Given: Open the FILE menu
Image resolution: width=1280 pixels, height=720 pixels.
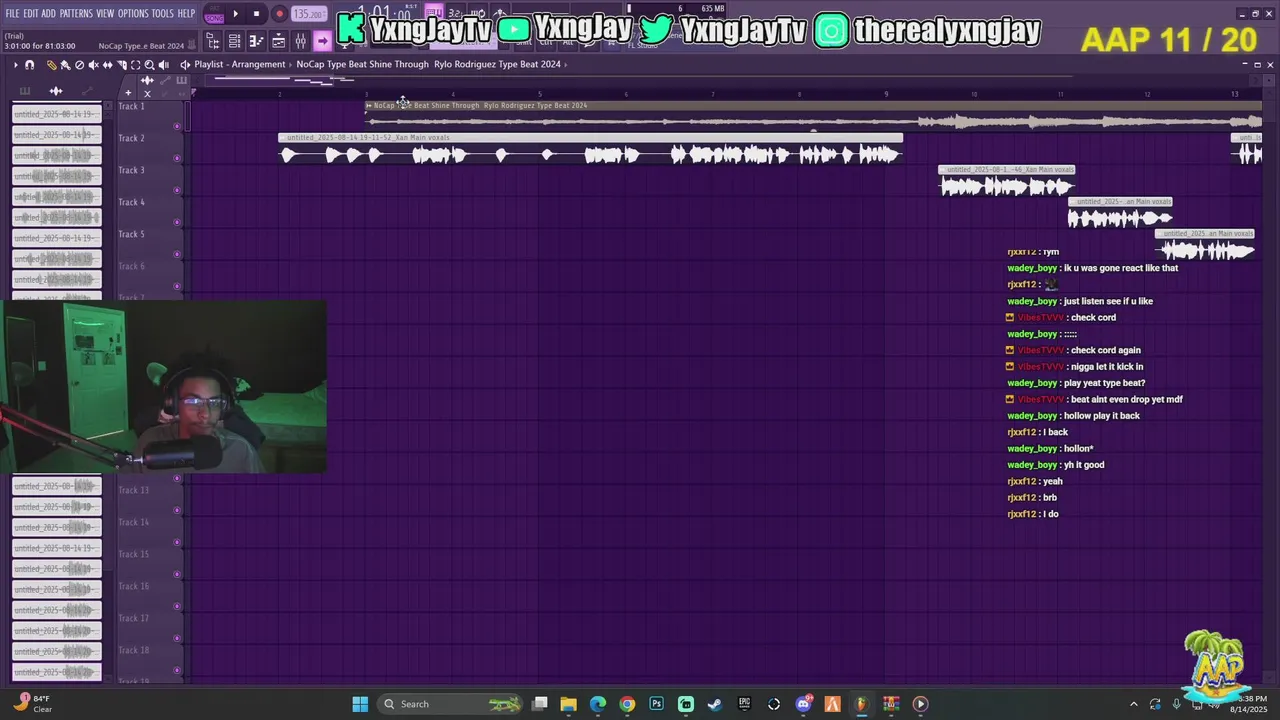Looking at the screenshot, I should (12, 14).
